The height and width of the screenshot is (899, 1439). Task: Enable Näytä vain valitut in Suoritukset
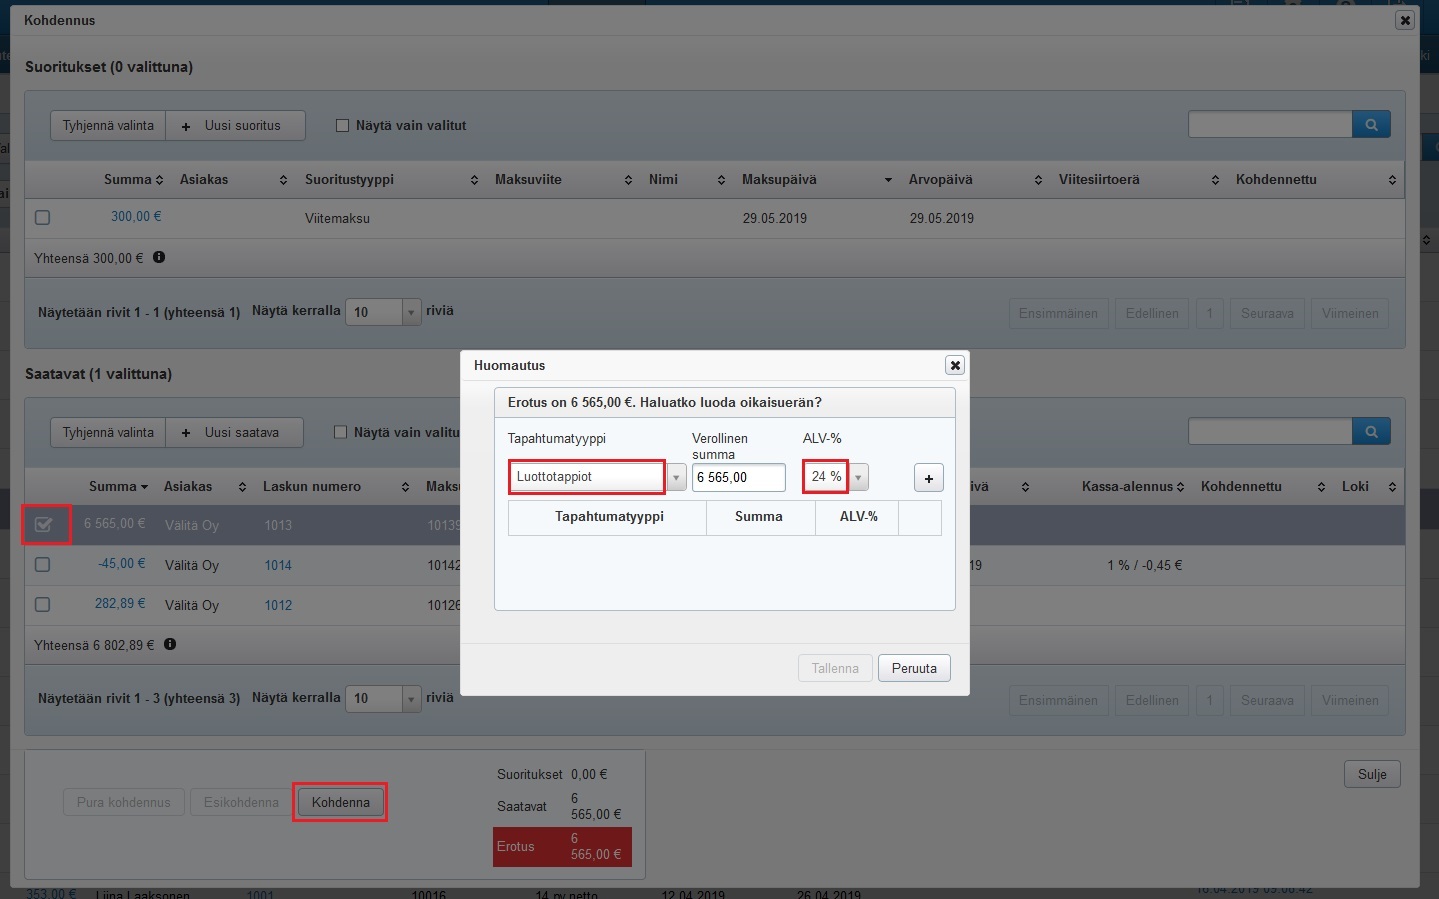[x=342, y=126]
